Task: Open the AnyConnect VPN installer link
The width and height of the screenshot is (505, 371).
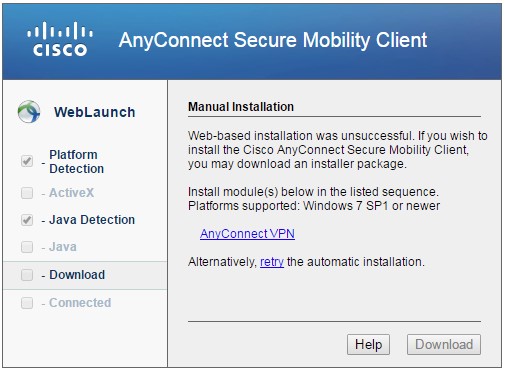Action: pyautogui.click(x=247, y=234)
